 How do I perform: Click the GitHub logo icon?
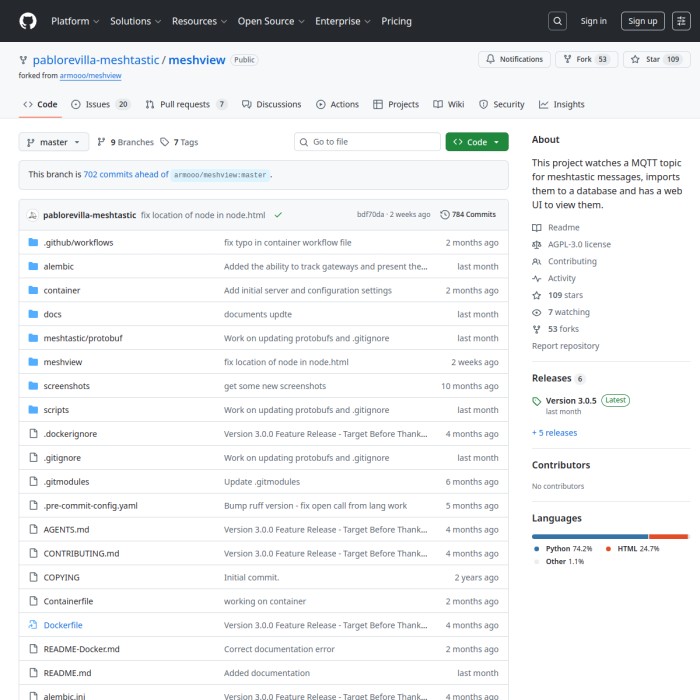pyautogui.click(x=27, y=20)
